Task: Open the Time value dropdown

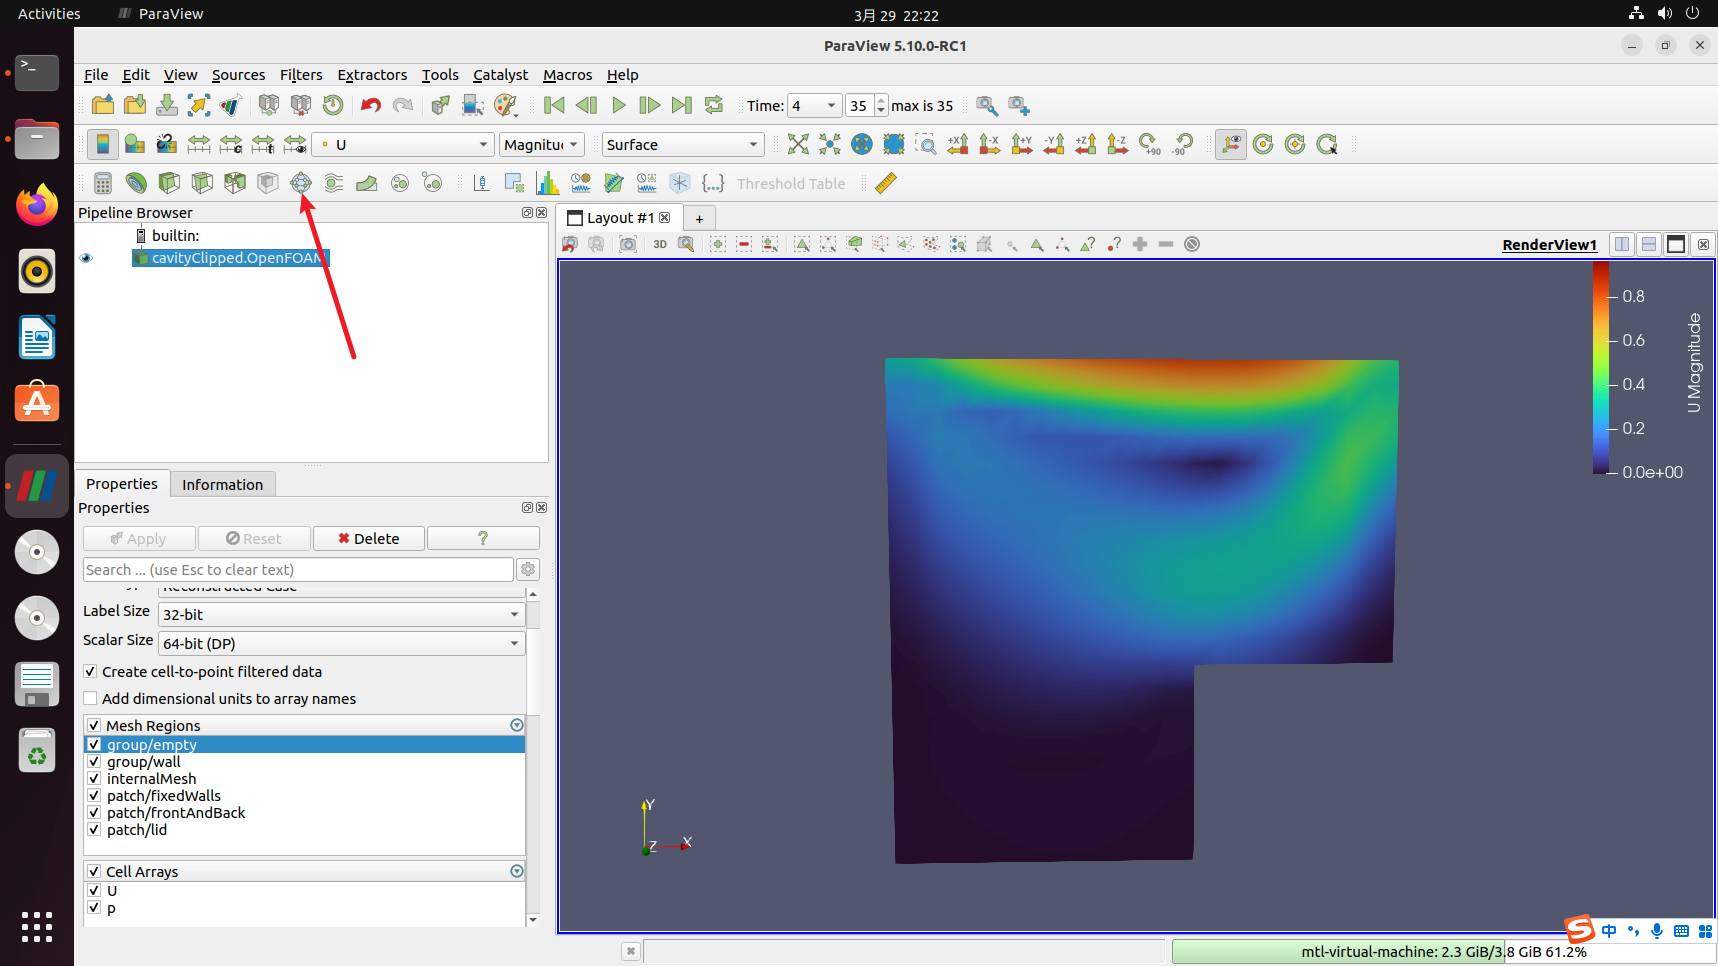Action: tap(814, 105)
